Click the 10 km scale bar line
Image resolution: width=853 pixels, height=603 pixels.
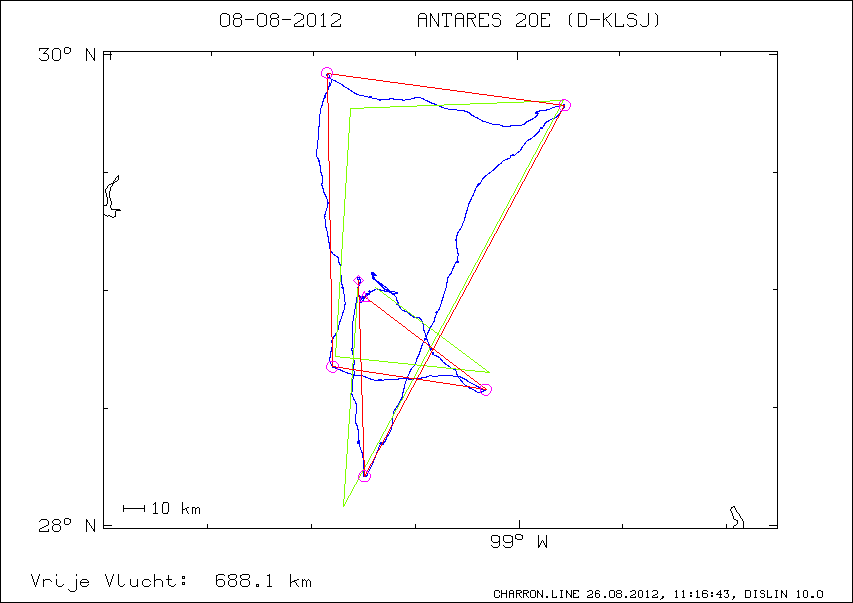[134, 508]
